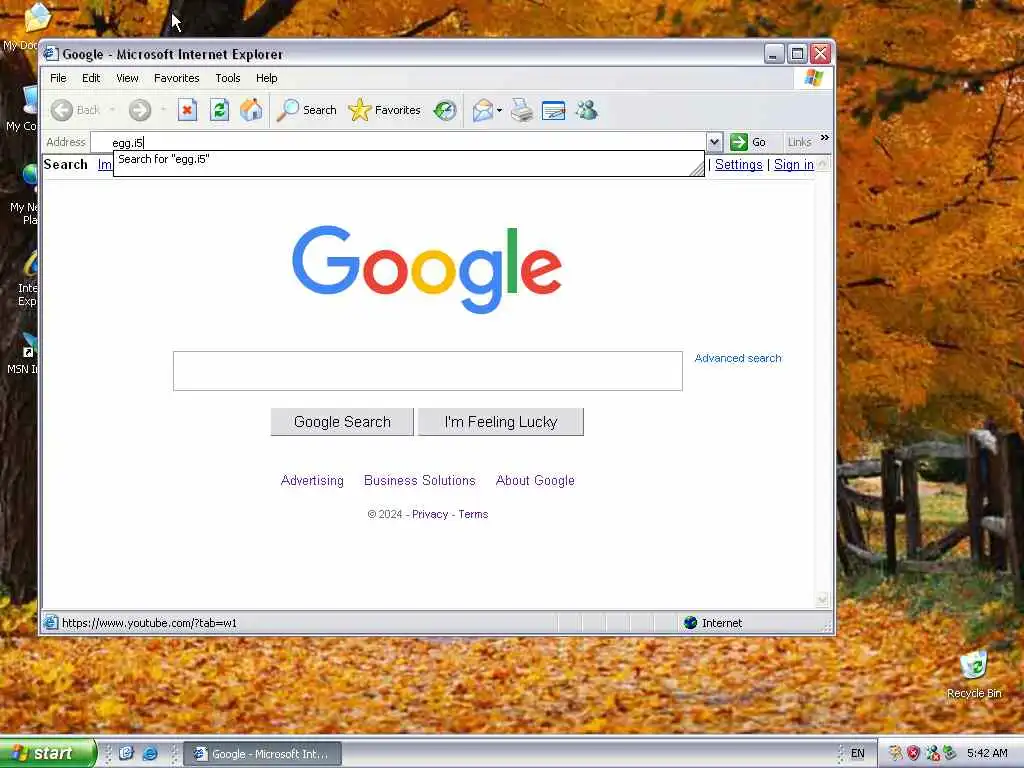The width and height of the screenshot is (1024, 768).
Task: Click red security shield tray icon
Action: [913, 753]
